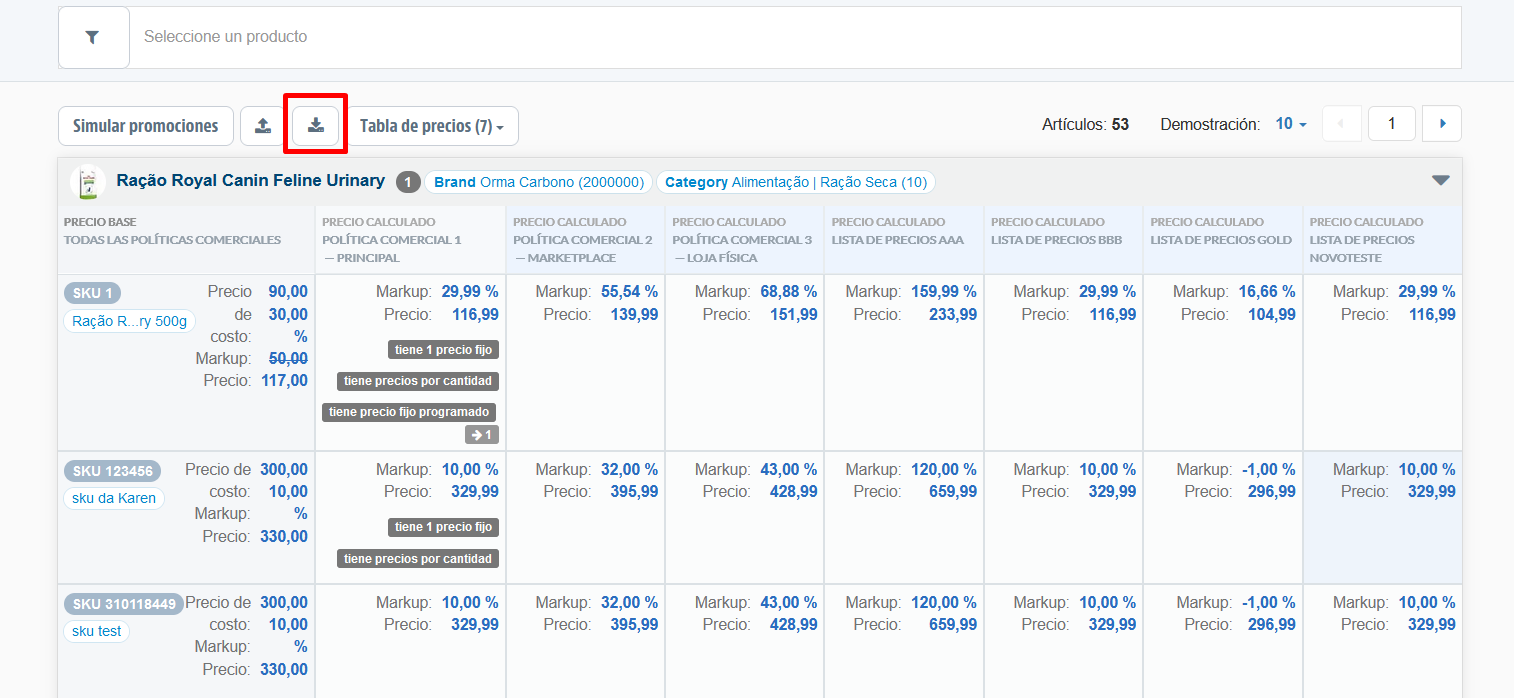
Task: Click the filter funnel icon
Action: pos(93,37)
